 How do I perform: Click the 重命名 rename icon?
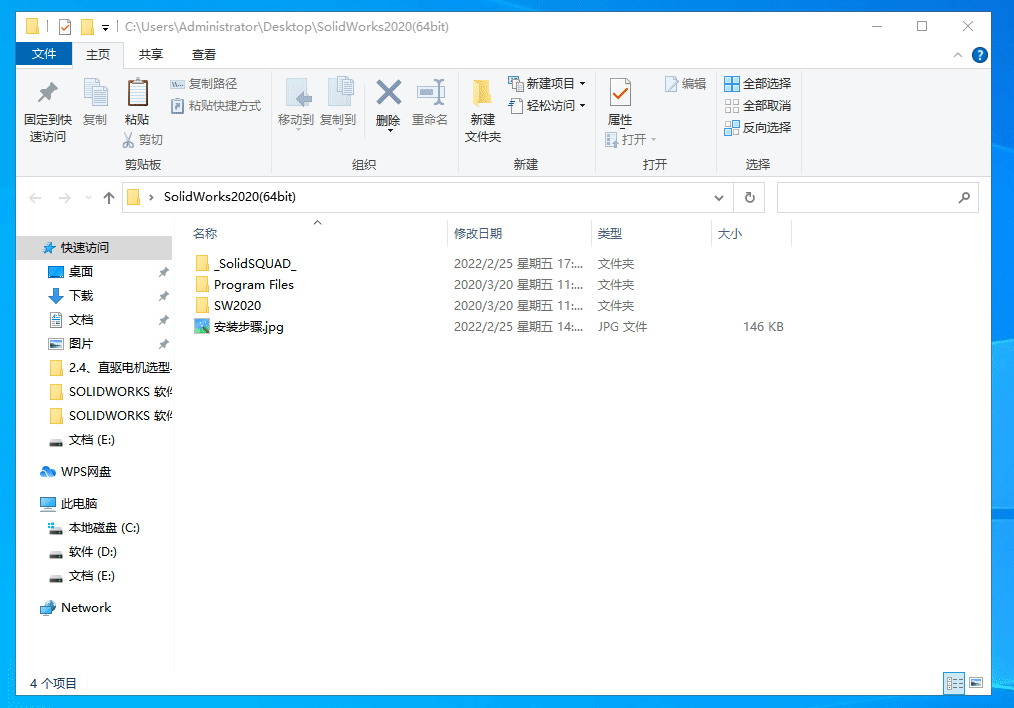pyautogui.click(x=430, y=92)
